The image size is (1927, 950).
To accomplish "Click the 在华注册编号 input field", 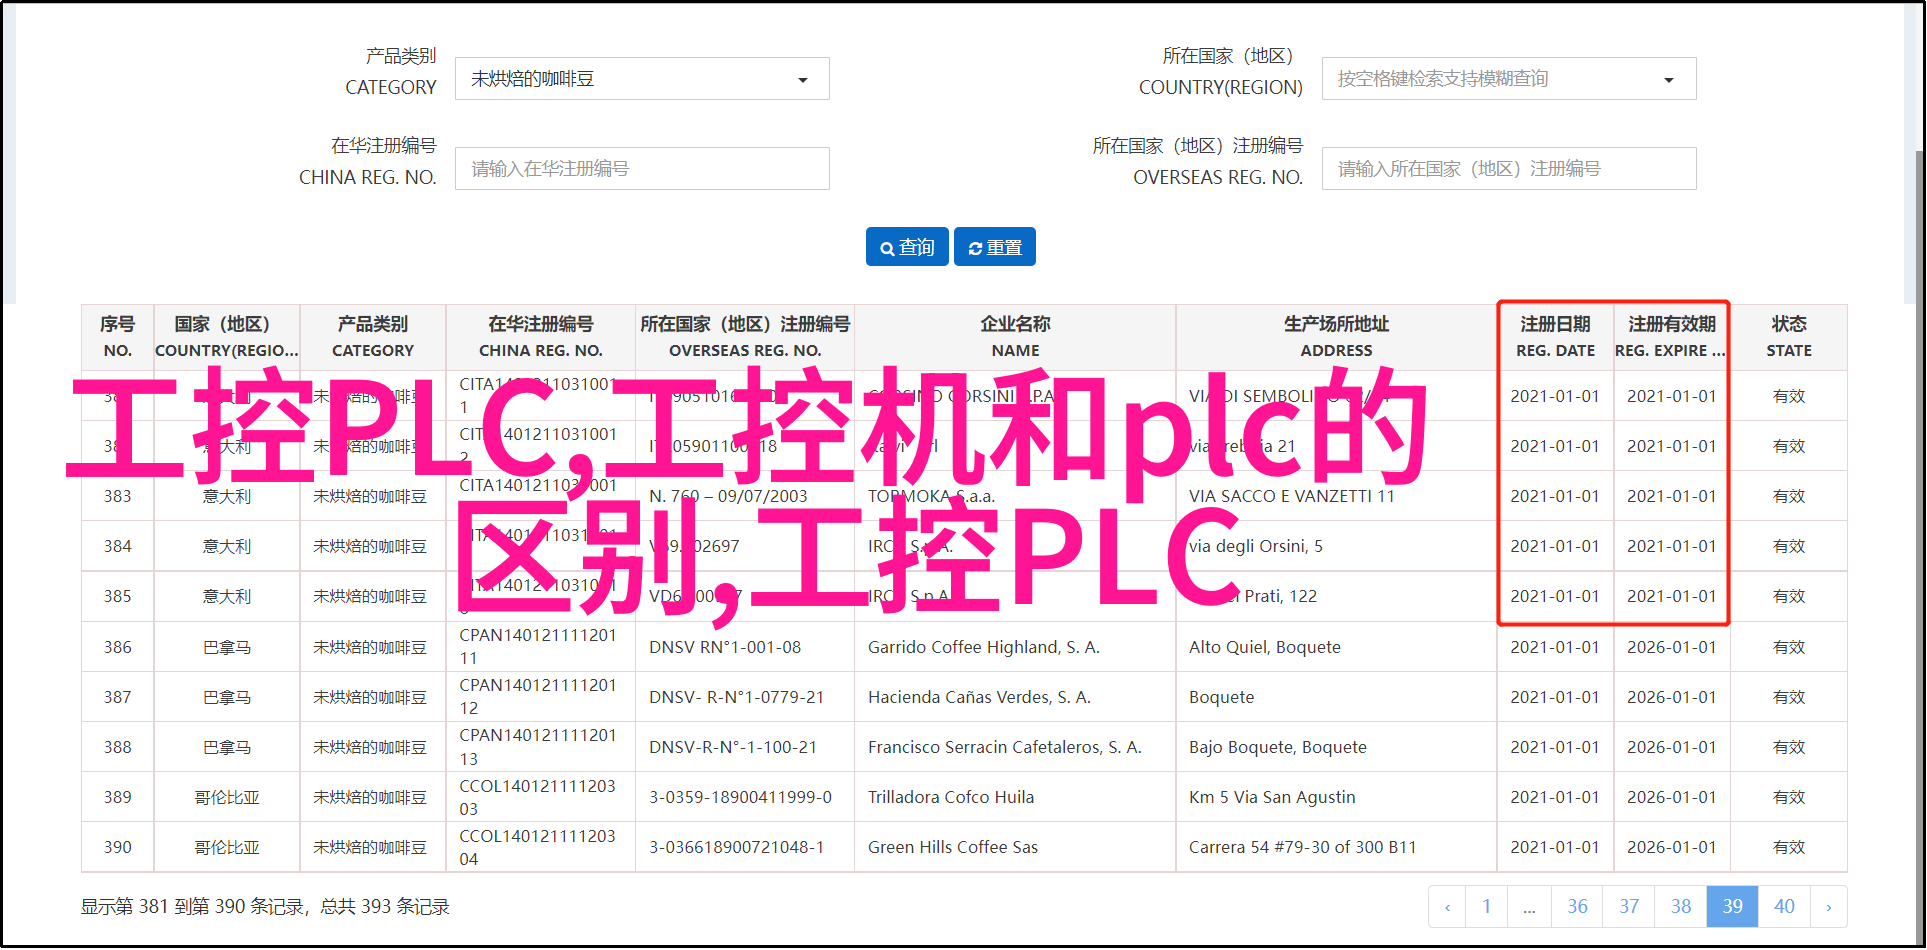I will [x=641, y=169].
